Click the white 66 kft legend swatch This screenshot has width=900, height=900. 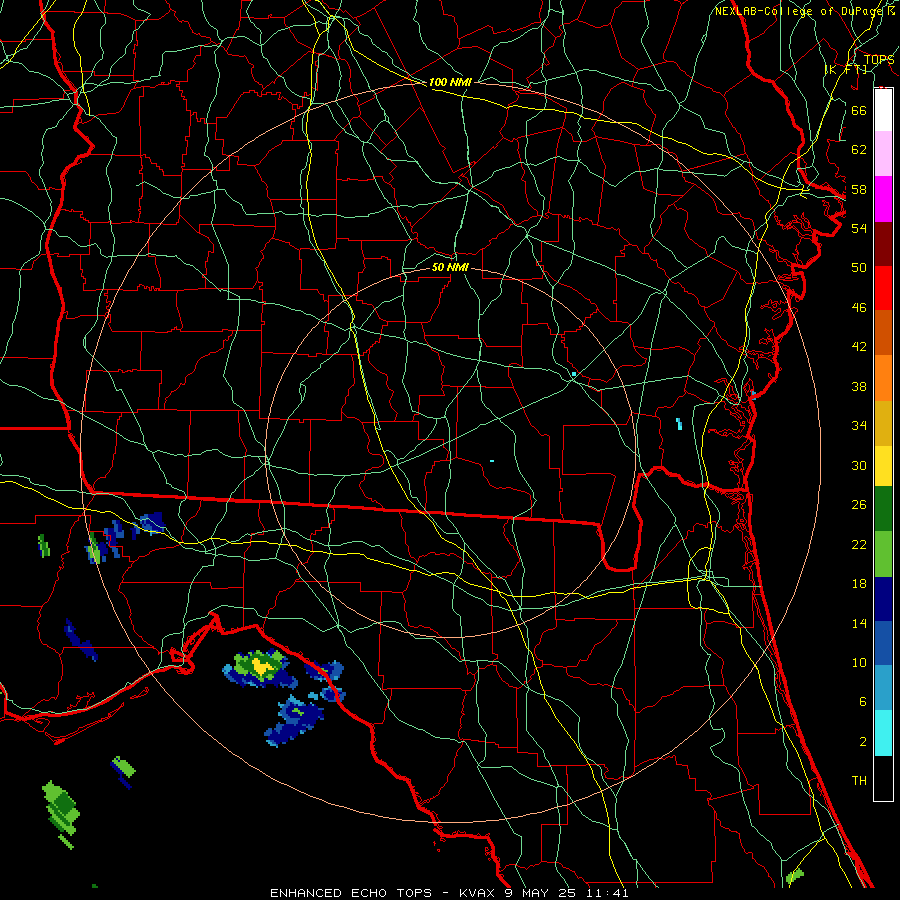(883, 110)
